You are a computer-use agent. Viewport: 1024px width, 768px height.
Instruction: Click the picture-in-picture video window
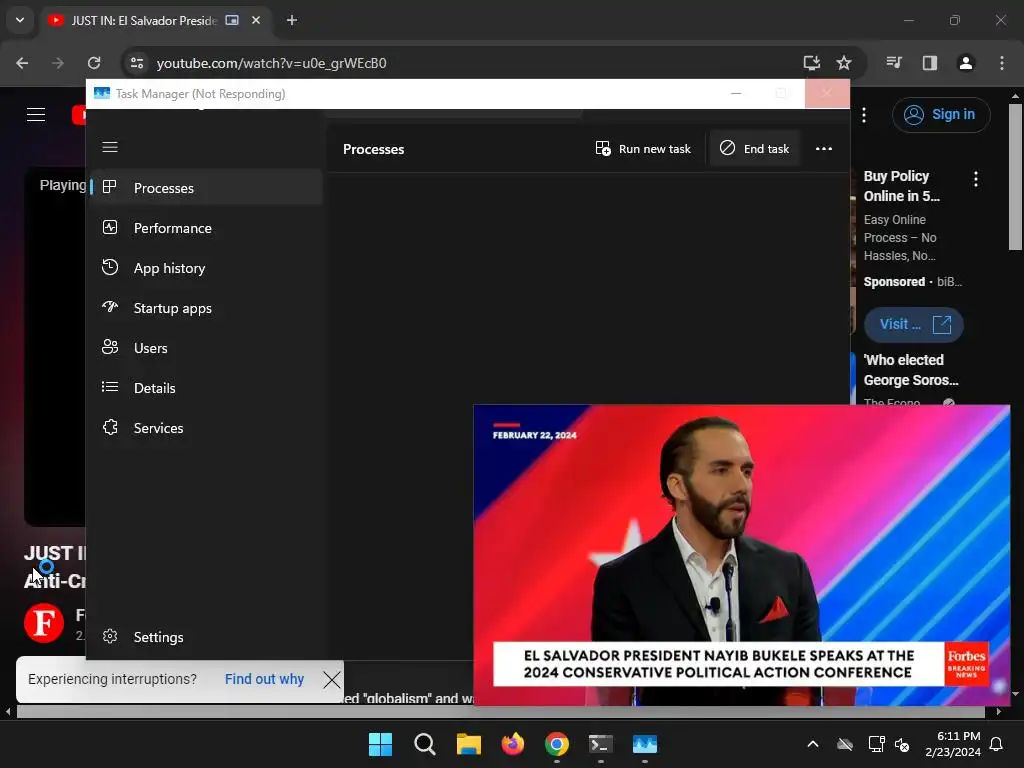[741, 555]
